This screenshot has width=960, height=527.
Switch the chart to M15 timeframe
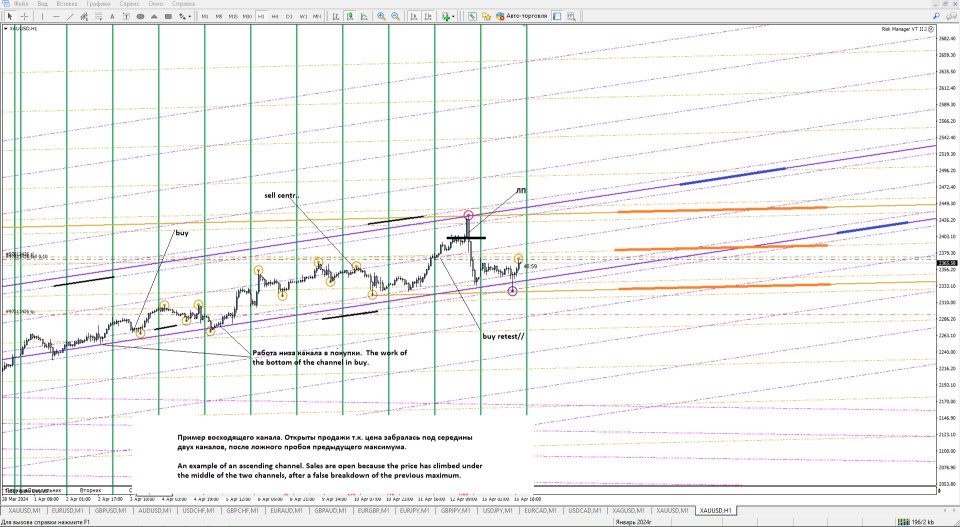click(233, 17)
